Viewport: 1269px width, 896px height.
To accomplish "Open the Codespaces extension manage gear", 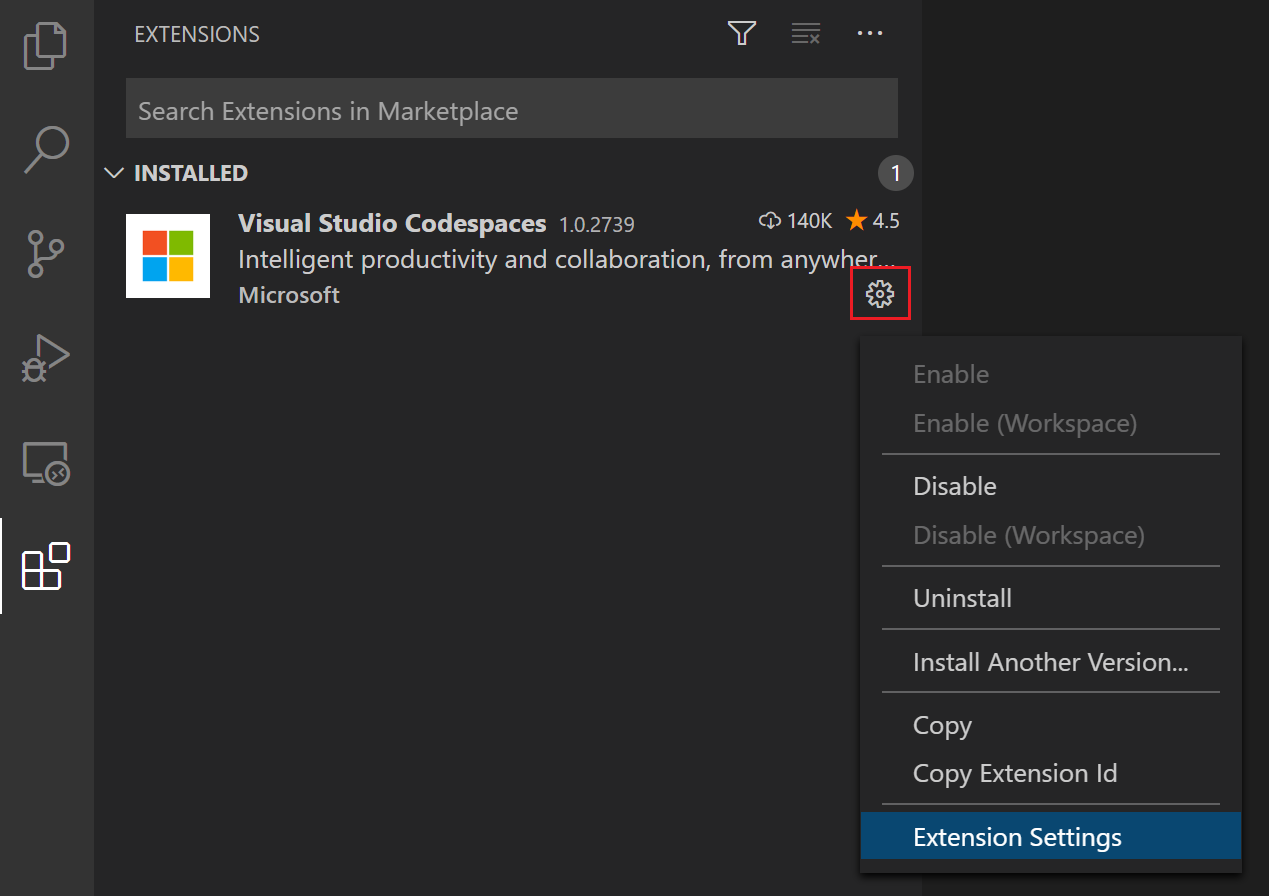I will click(880, 294).
